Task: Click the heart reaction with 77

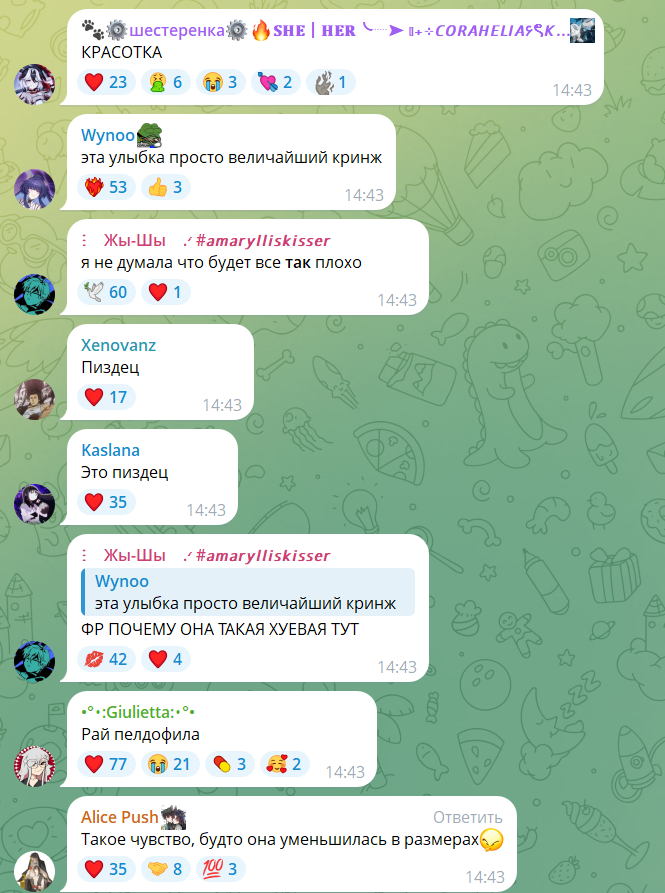Action: pyautogui.click(x=106, y=764)
